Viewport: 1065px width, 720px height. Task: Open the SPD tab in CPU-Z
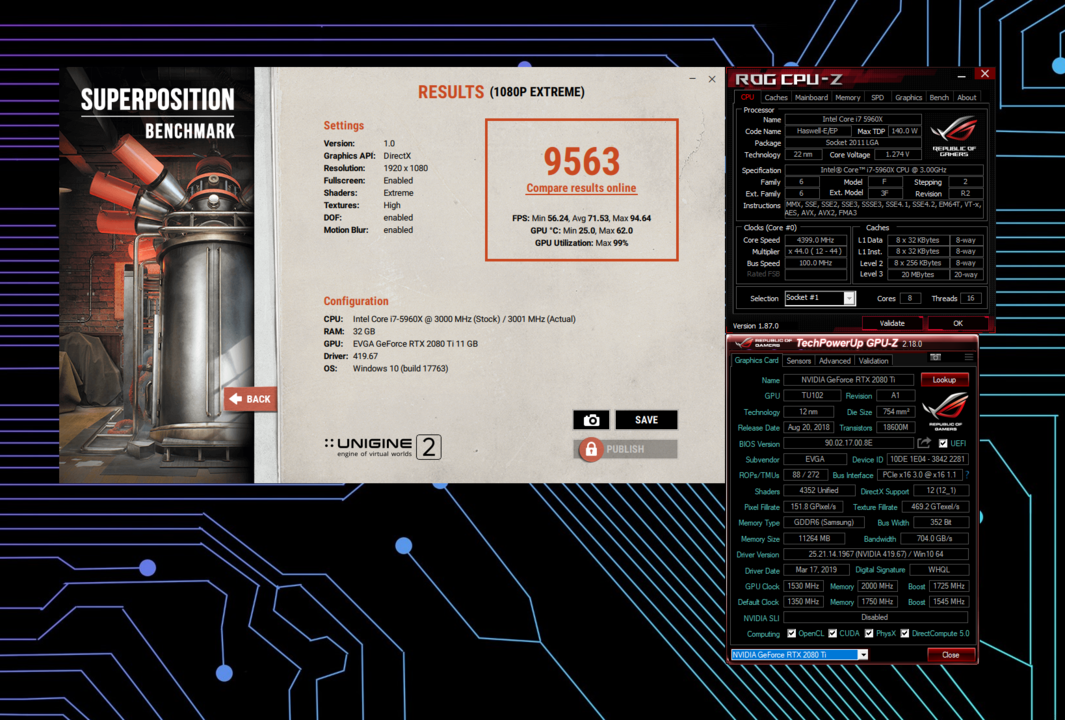pos(877,98)
